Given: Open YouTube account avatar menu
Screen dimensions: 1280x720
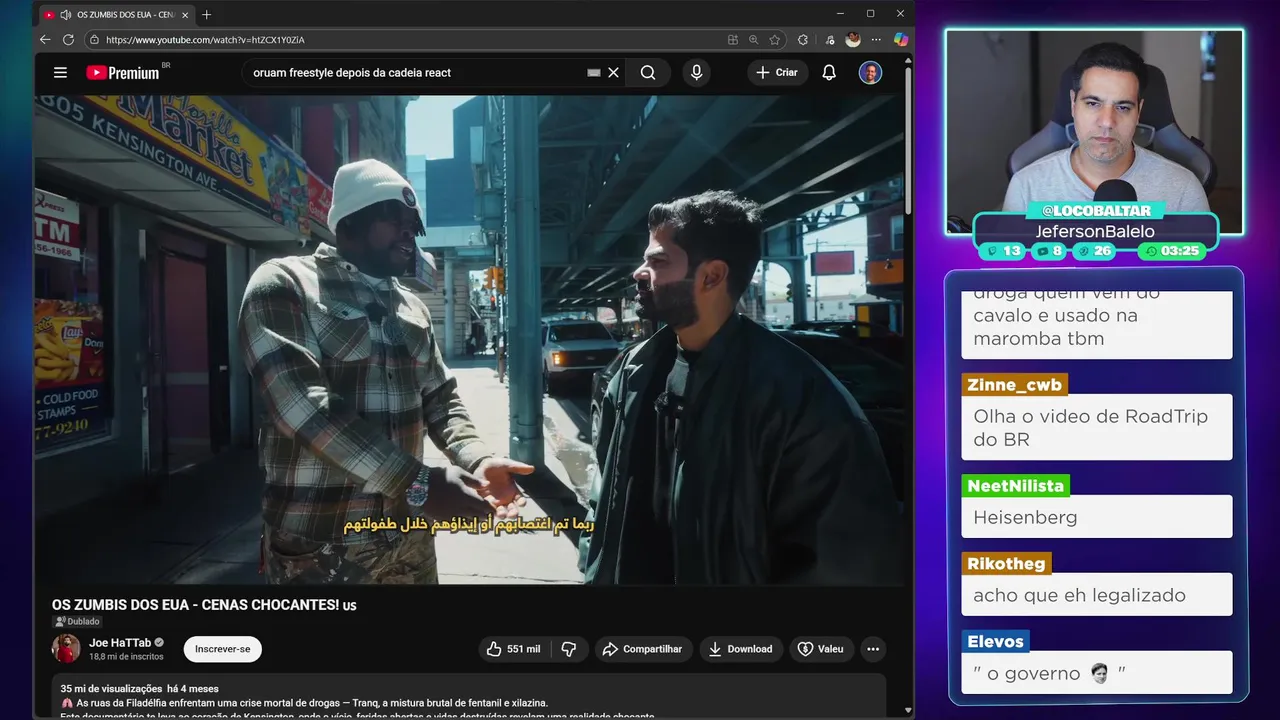Looking at the screenshot, I should (x=871, y=73).
